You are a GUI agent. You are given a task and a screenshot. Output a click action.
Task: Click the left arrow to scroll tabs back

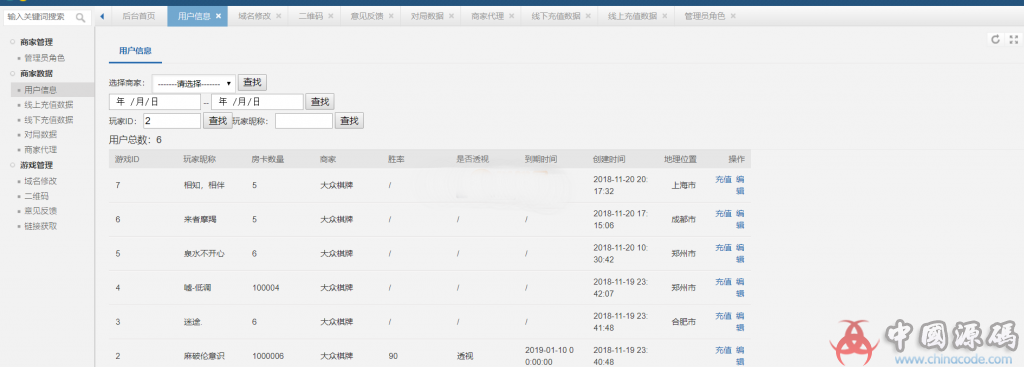coord(103,16)
